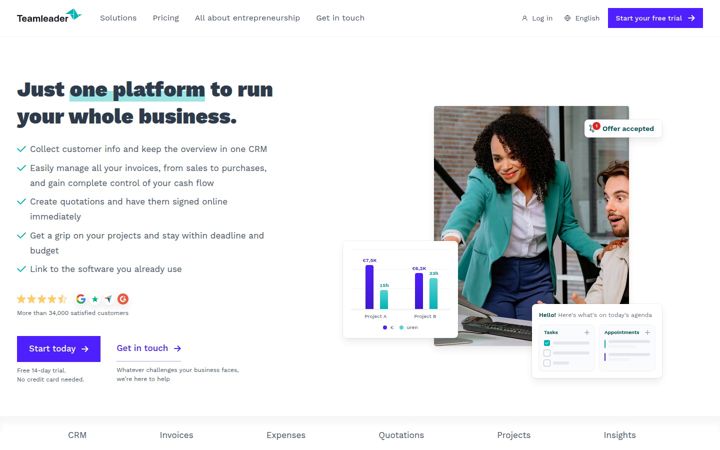Viewport: 720px width, 450px height.
Task: Click checkmark icon beside 'Create quotations' bullet
Action: [21, 202]
